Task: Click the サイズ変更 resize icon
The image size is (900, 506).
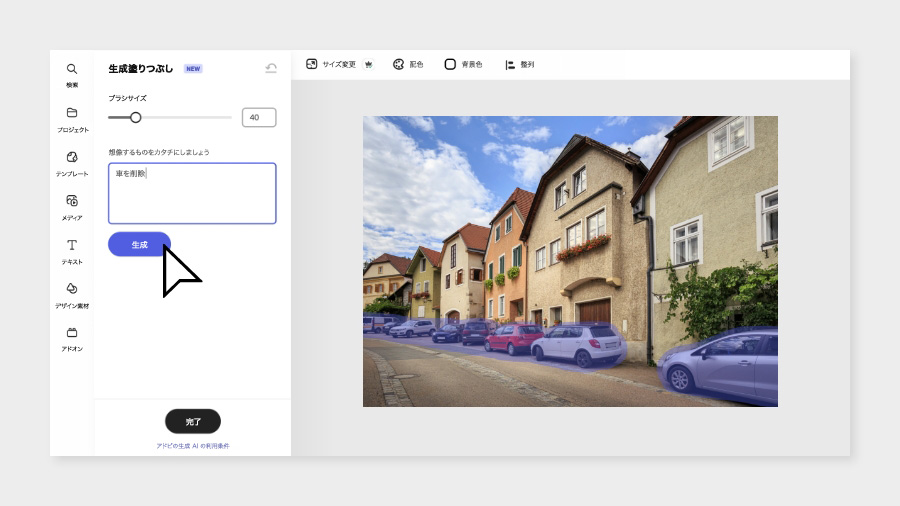Action: point(311,64)
